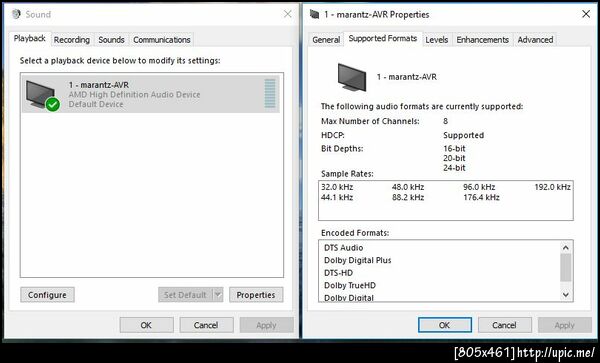Click the Properties button in Sound window
The height and width of the screenshot is (363, 600).
(256, 295)
